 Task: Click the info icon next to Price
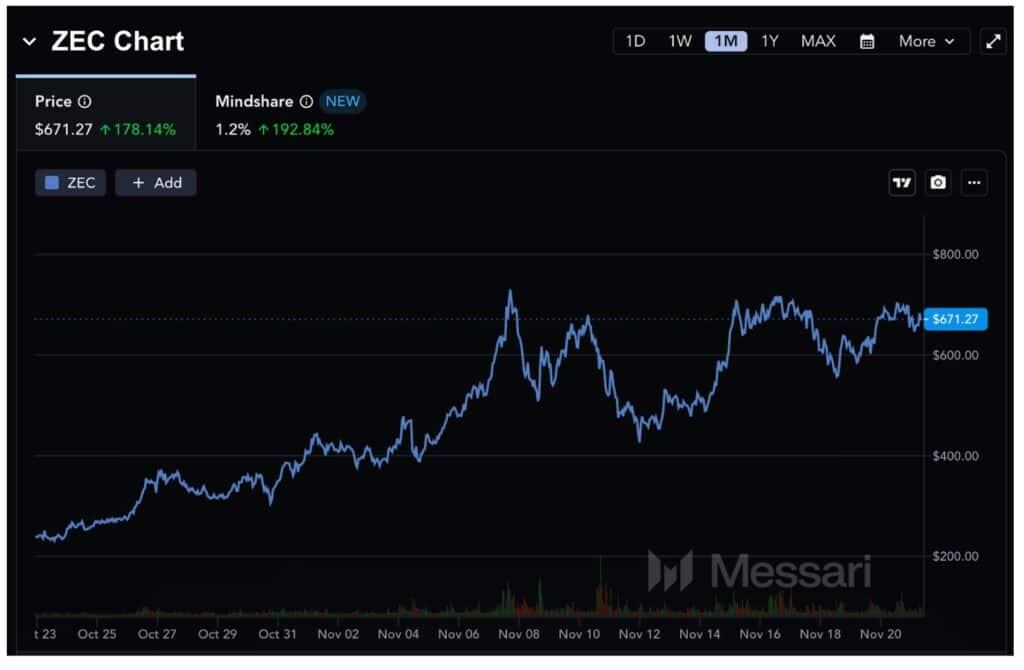[85, 101]
